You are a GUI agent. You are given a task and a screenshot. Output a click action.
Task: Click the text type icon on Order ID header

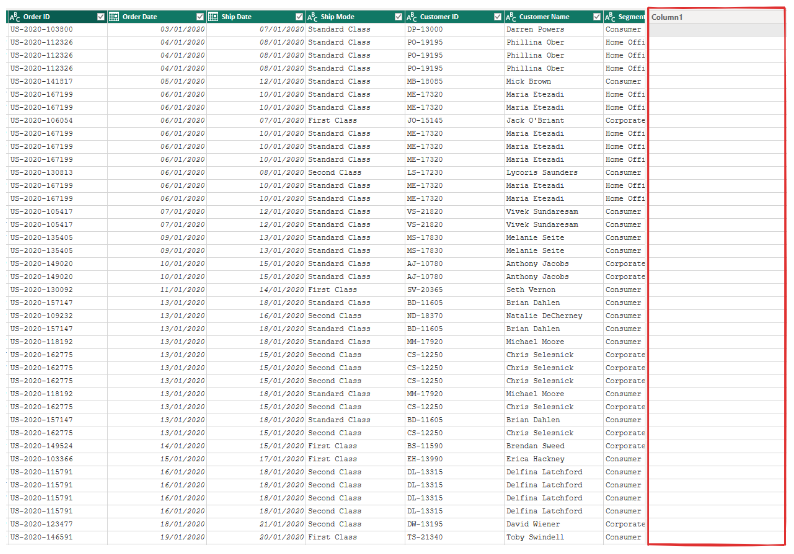[x=15, y=17]
